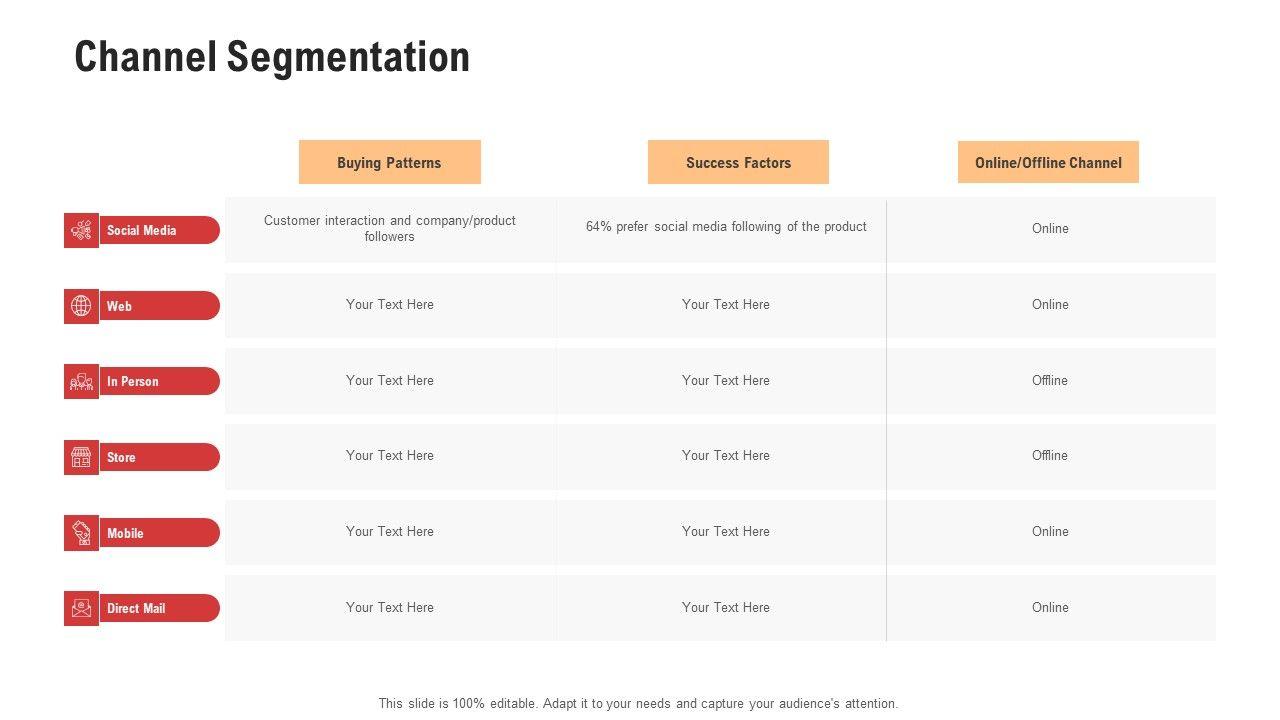Click the Store row label
The height and width of the screenshot is (720, 1280).
tap(121, 457)
